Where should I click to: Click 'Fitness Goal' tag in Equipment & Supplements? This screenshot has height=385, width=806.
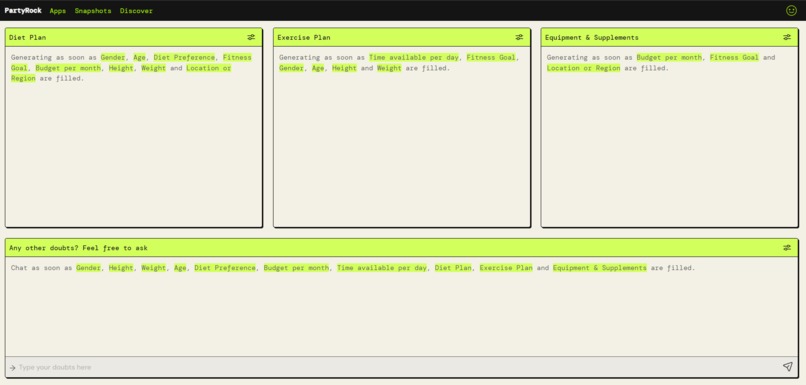point(734,57)
